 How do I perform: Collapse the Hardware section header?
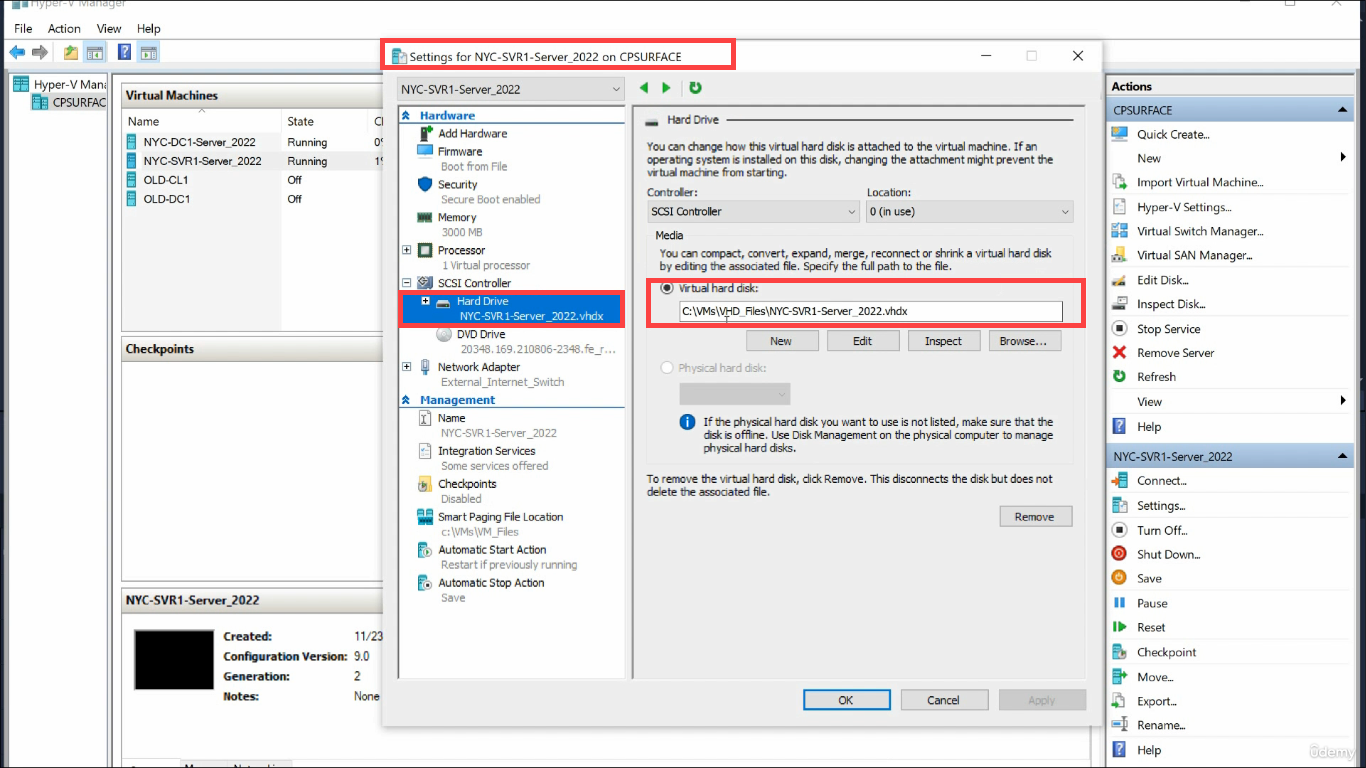click(406, 116)
